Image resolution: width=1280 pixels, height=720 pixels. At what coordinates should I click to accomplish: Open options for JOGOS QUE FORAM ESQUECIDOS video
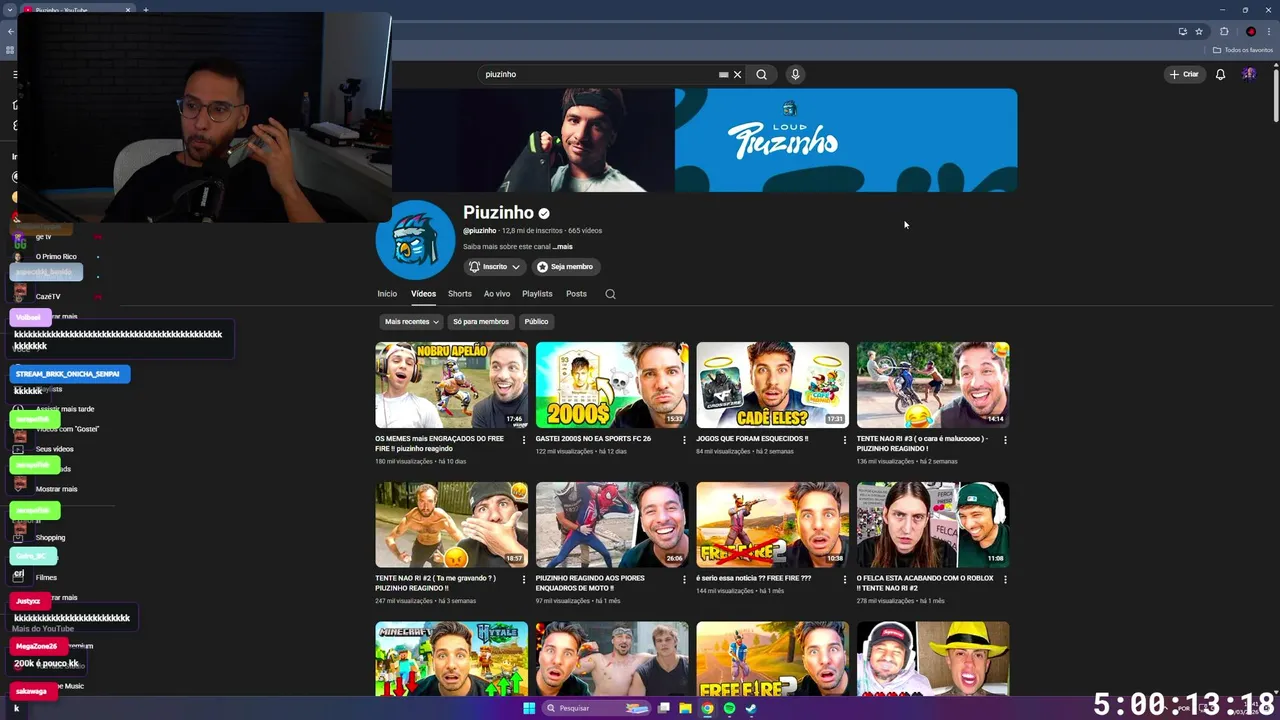pos(845,440)
